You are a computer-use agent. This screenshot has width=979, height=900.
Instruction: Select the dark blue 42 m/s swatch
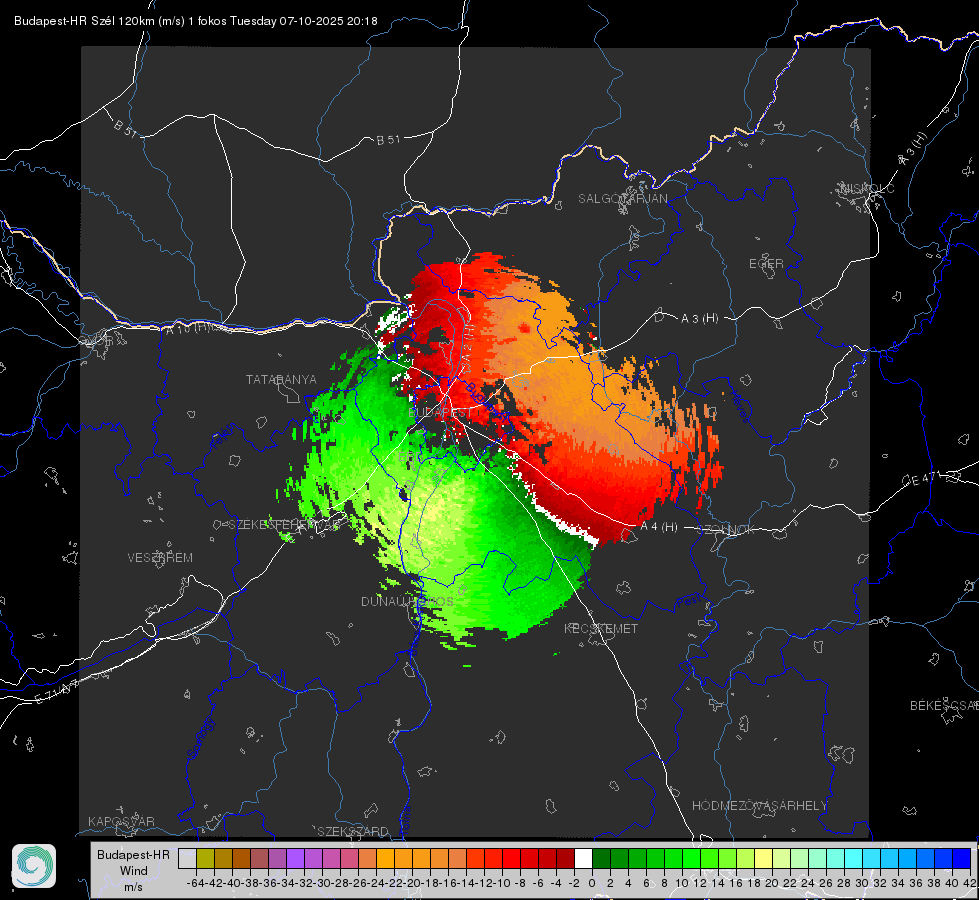962,858
